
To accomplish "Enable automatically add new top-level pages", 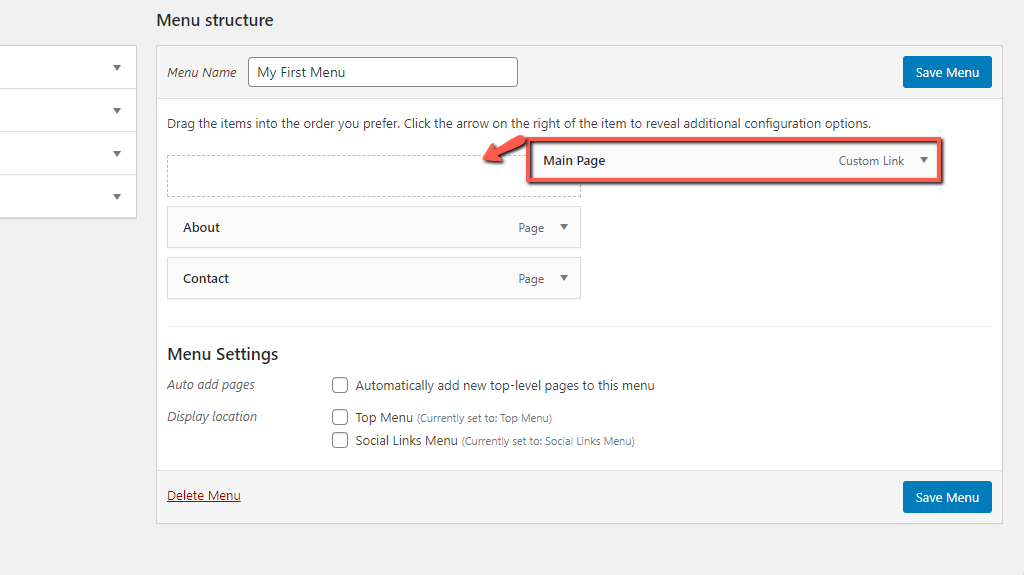I will pos(340,385).
